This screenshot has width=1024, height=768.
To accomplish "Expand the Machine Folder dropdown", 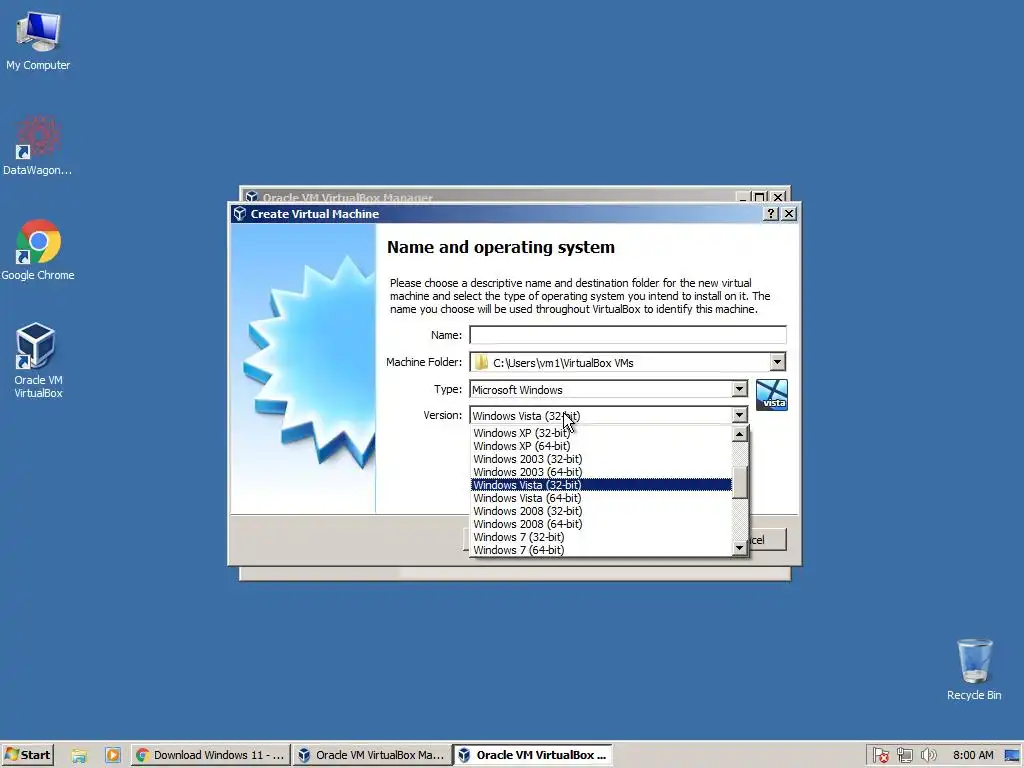I will pyautogui.click(x=777, y=362).
